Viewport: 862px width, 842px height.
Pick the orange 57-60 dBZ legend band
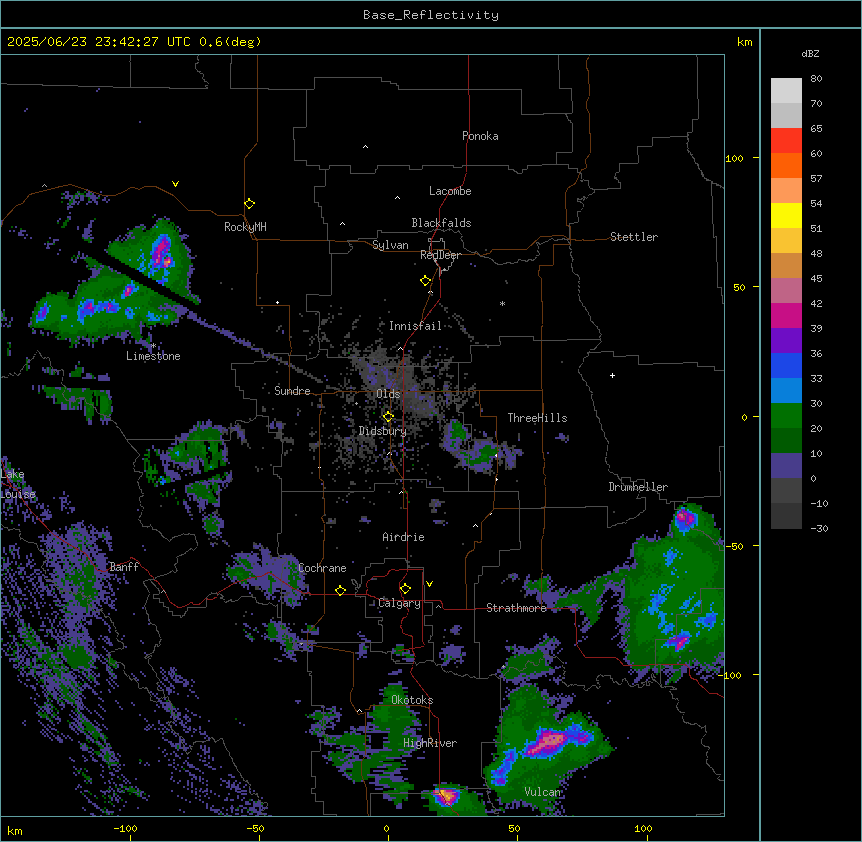click(786, 166)
